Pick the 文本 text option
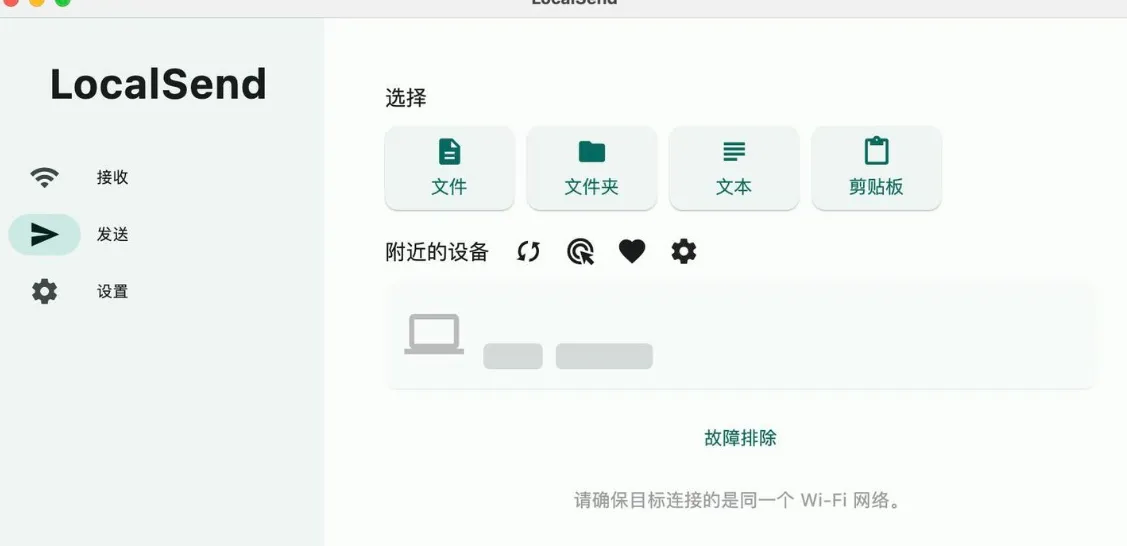This screenshot has width=1127, height=546. point(734,168)
